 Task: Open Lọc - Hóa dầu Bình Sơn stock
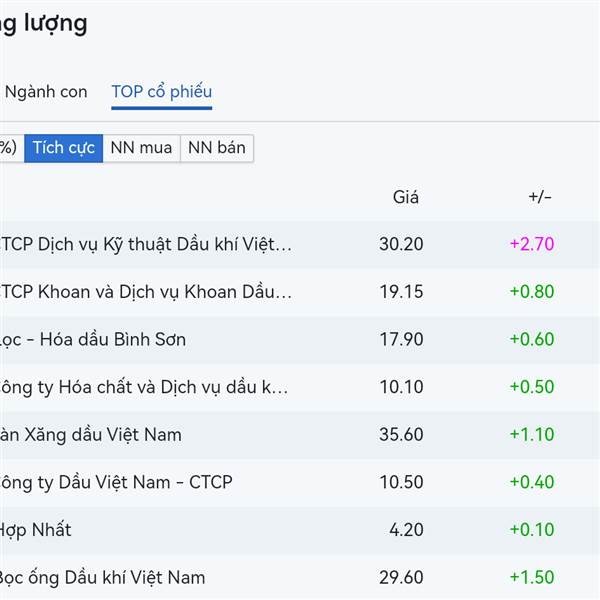(x=300, y=339)
